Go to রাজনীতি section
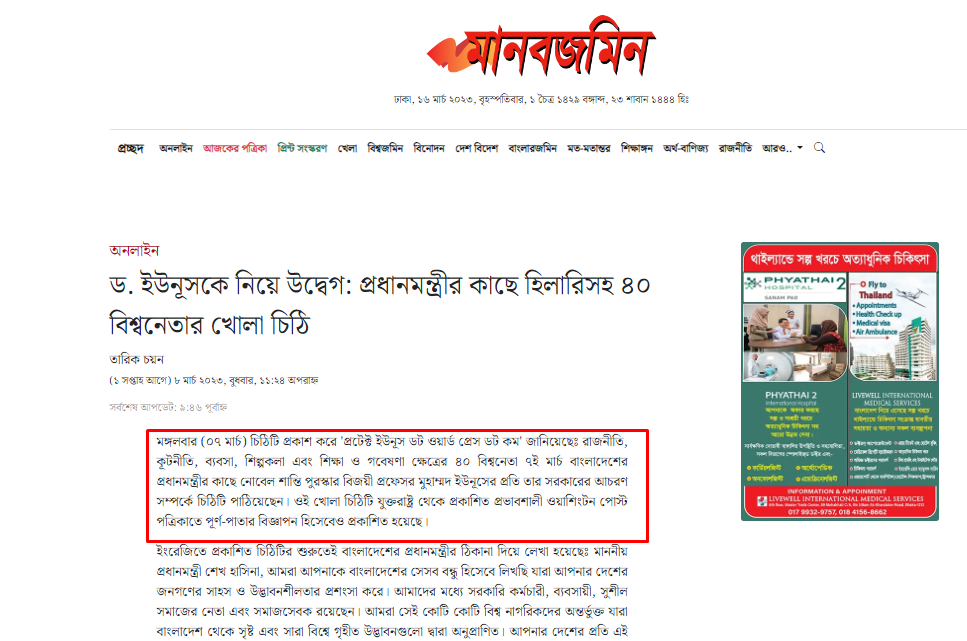Viewport: 967px width, 641px height. (735, 148)
